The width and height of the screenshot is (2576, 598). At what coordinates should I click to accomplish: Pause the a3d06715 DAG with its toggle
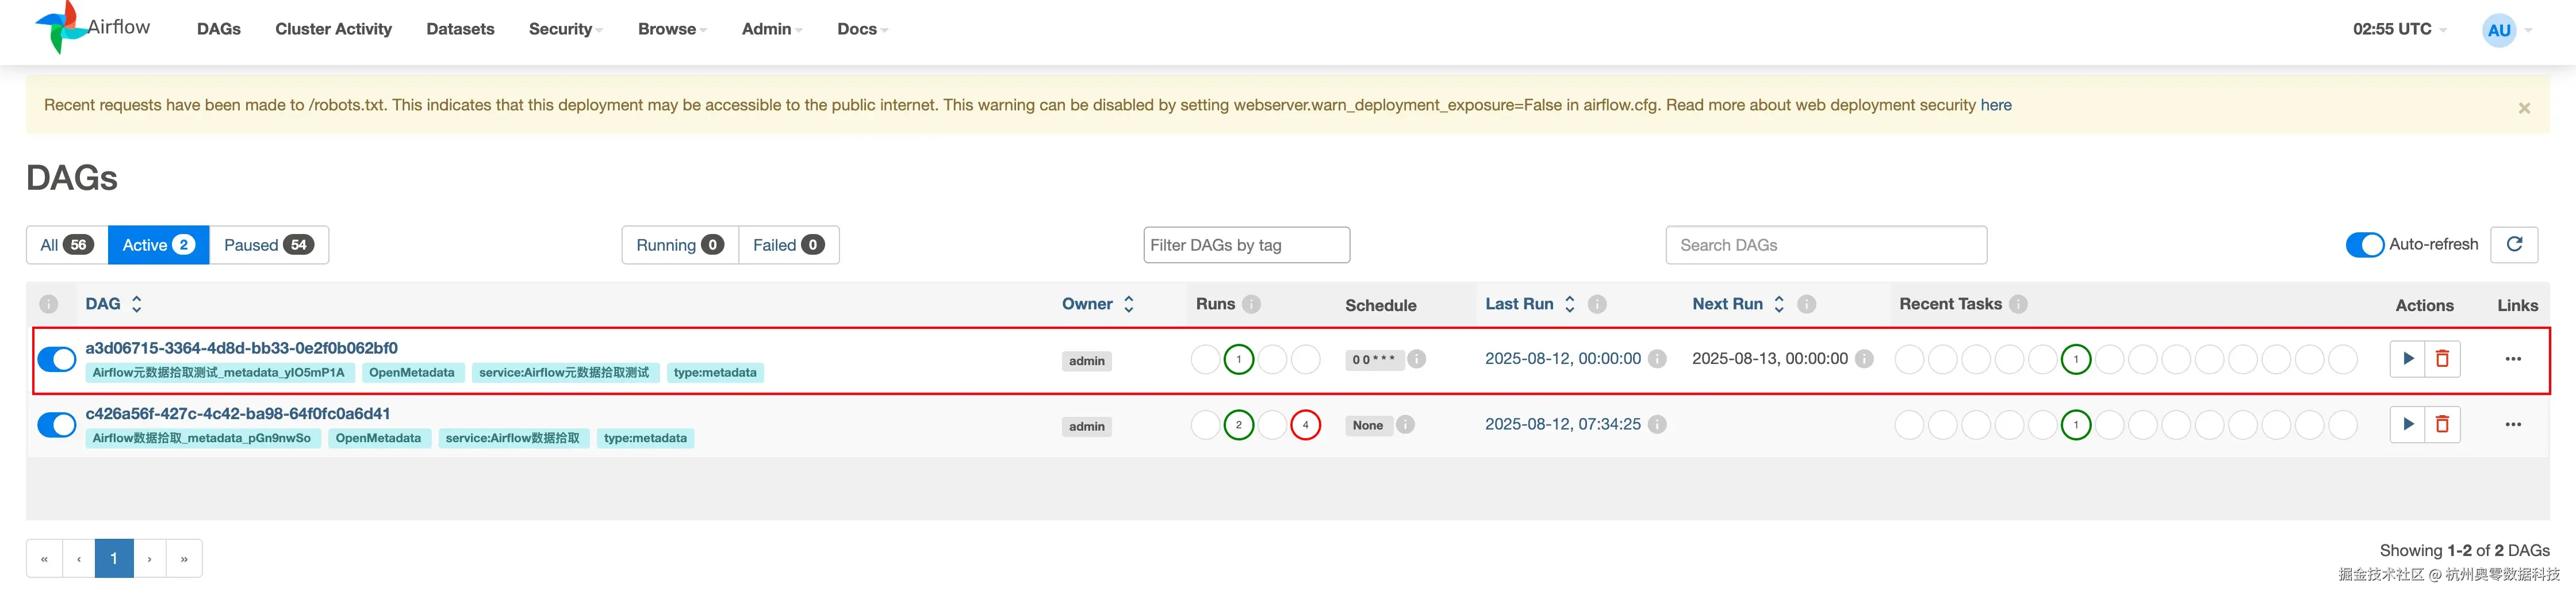point(57,359)
